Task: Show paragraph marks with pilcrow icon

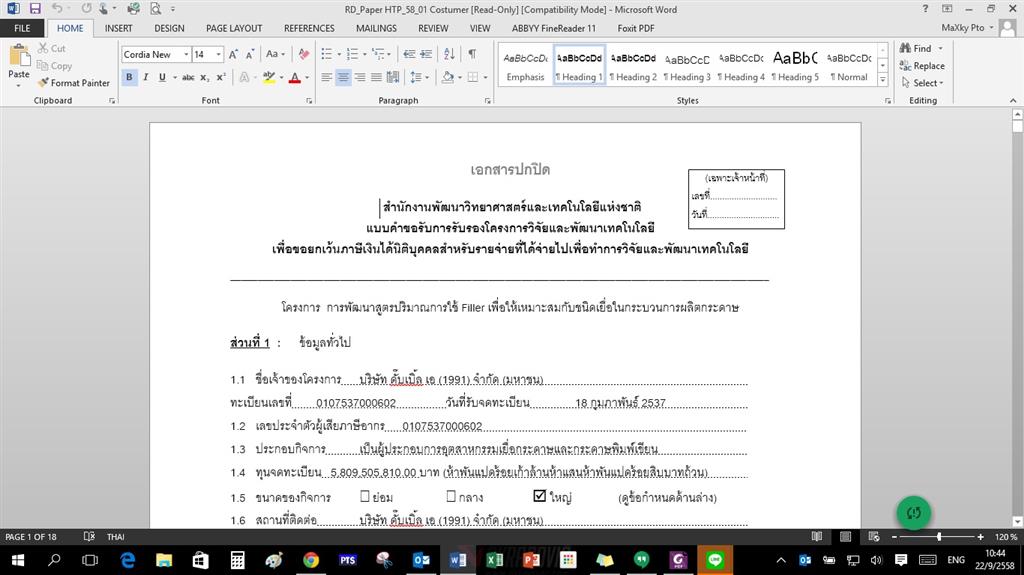Action: tap(472, 54)
